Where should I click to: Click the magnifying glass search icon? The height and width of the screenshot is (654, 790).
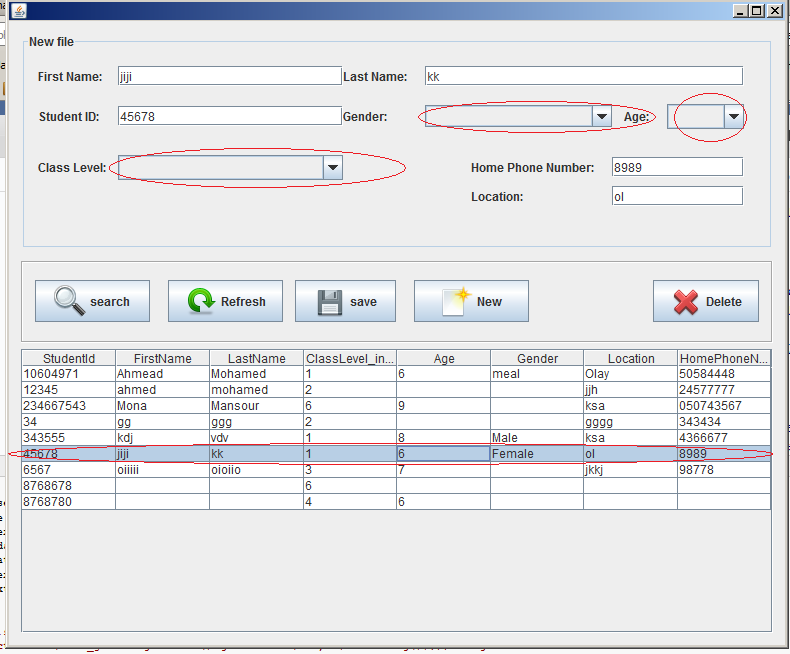click(x=69, y=301)
